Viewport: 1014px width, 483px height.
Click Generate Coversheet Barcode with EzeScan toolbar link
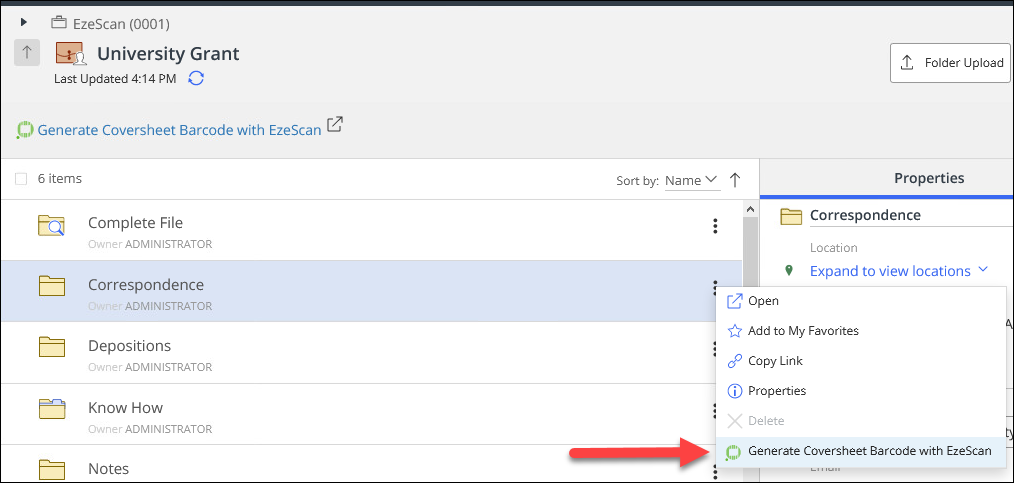pos(179,130)
